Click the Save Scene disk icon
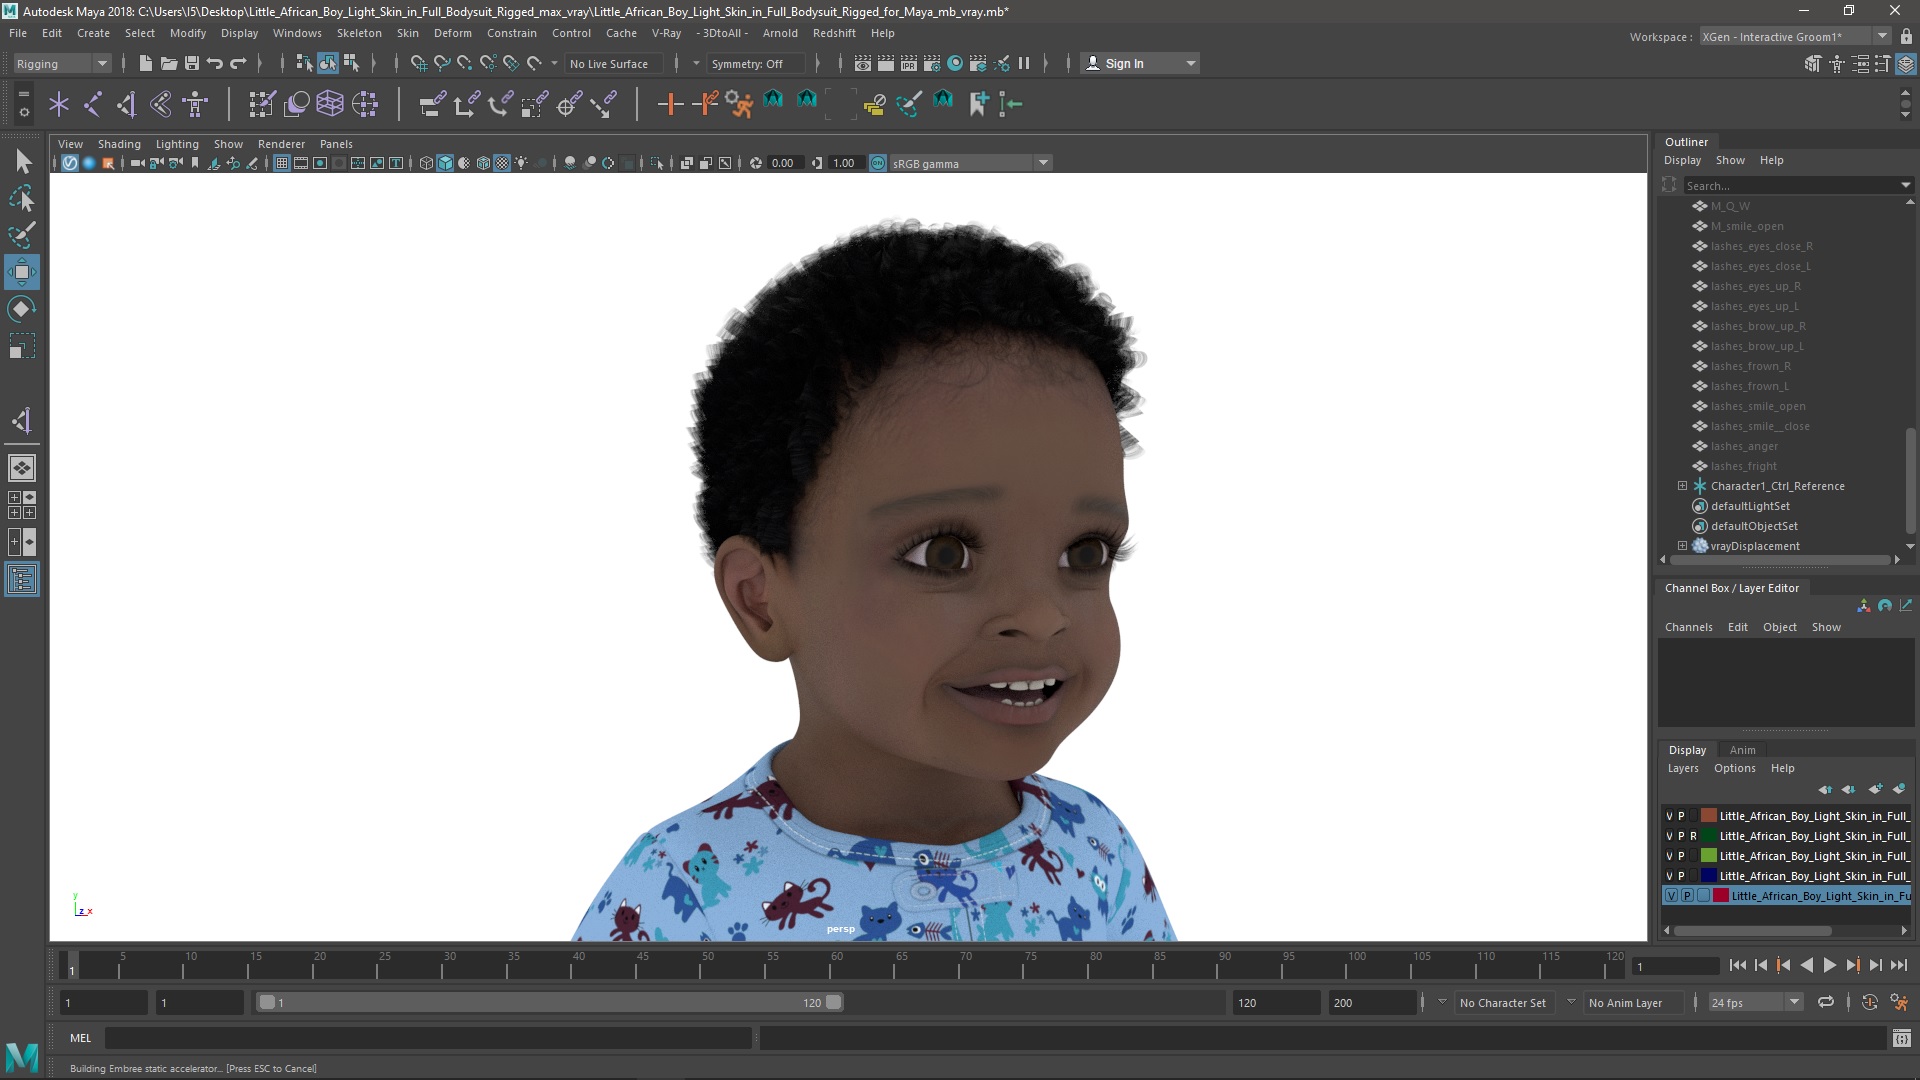This screenshot has width=1920, height=1080. tap(191, 63)
